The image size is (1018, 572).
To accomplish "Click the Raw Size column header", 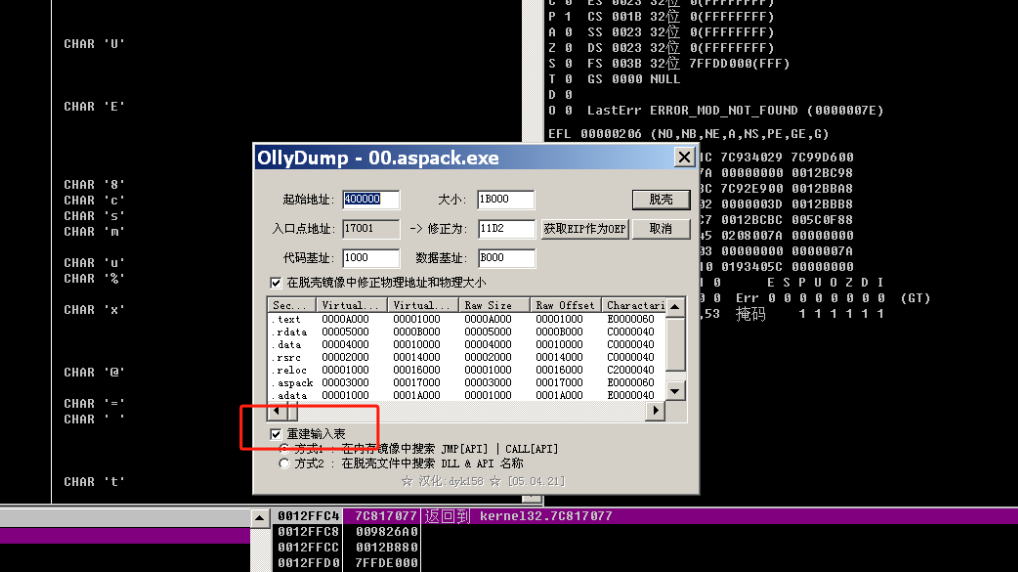I will click(494, 305).
